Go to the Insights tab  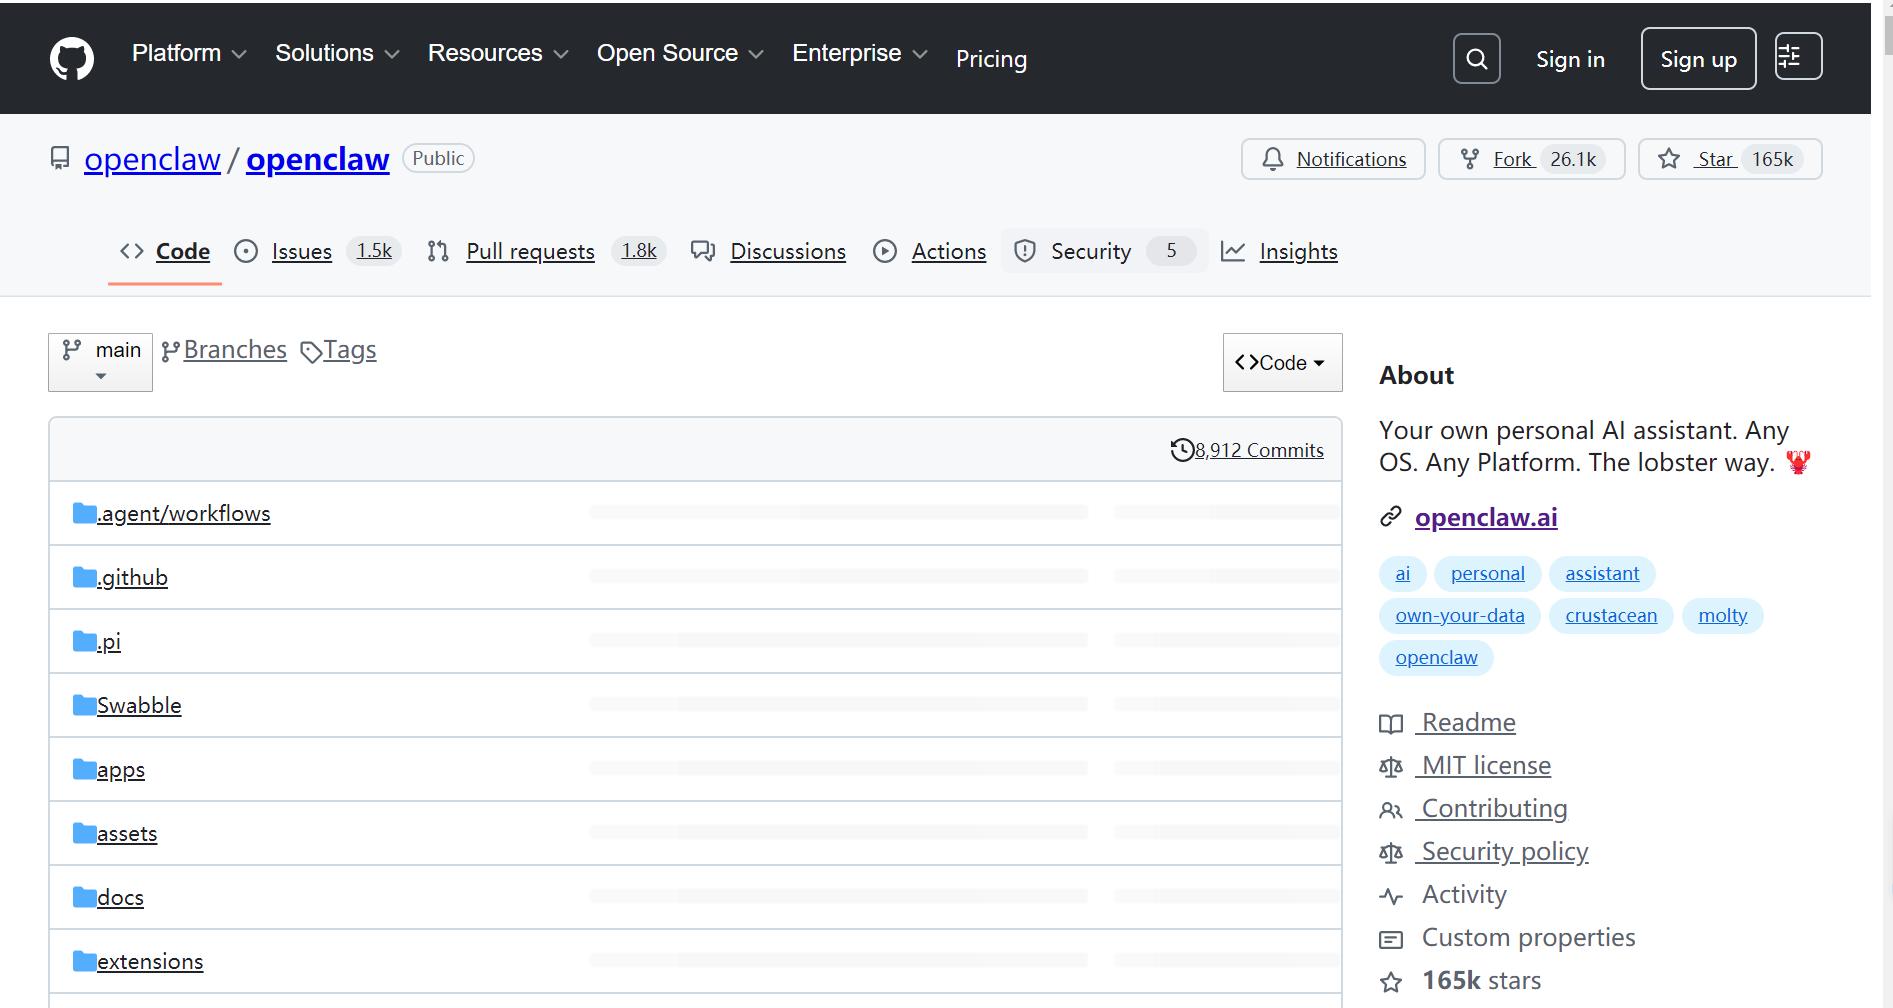pos(1297,252)
